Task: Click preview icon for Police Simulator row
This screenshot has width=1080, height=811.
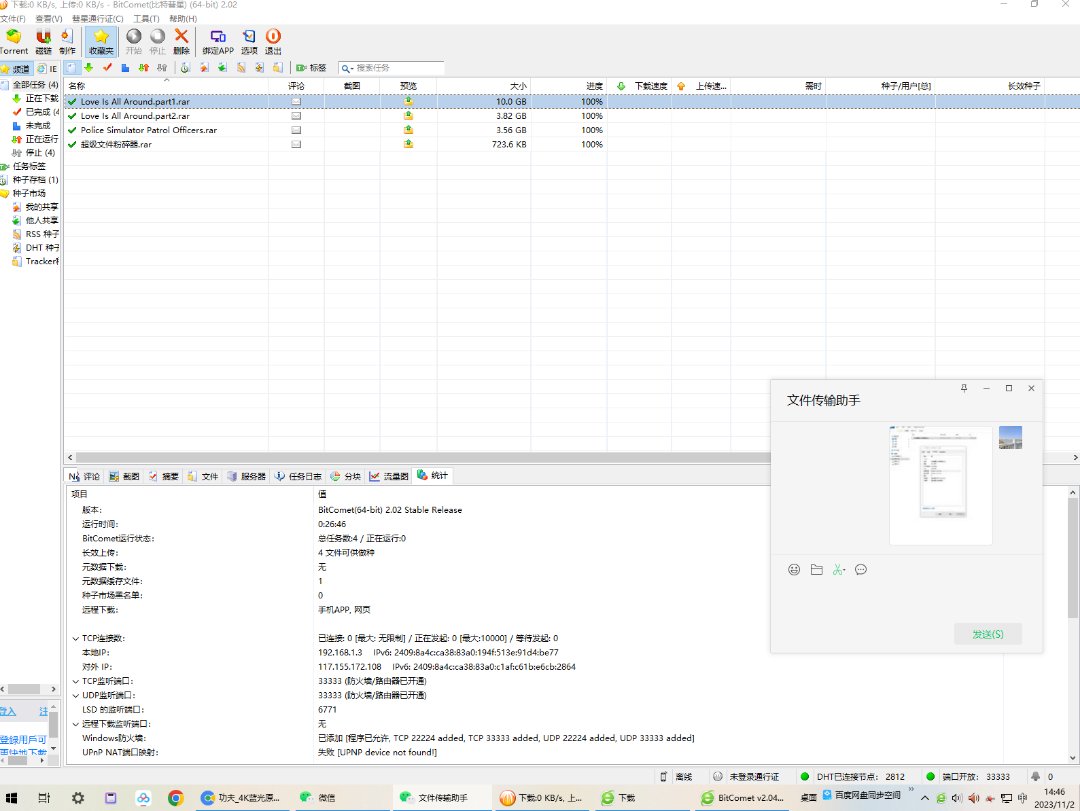Action: [408, 130]
